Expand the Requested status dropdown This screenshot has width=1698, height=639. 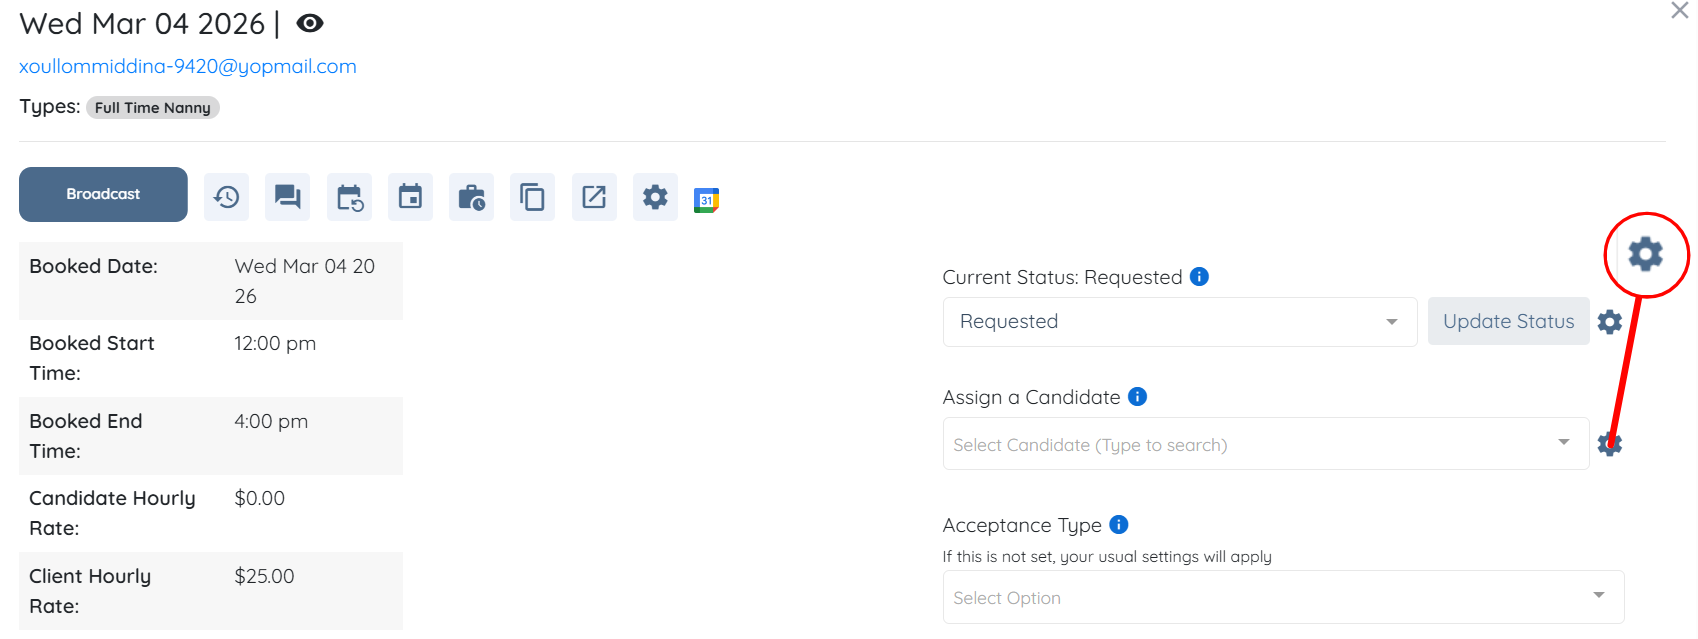coord(1179,322)
